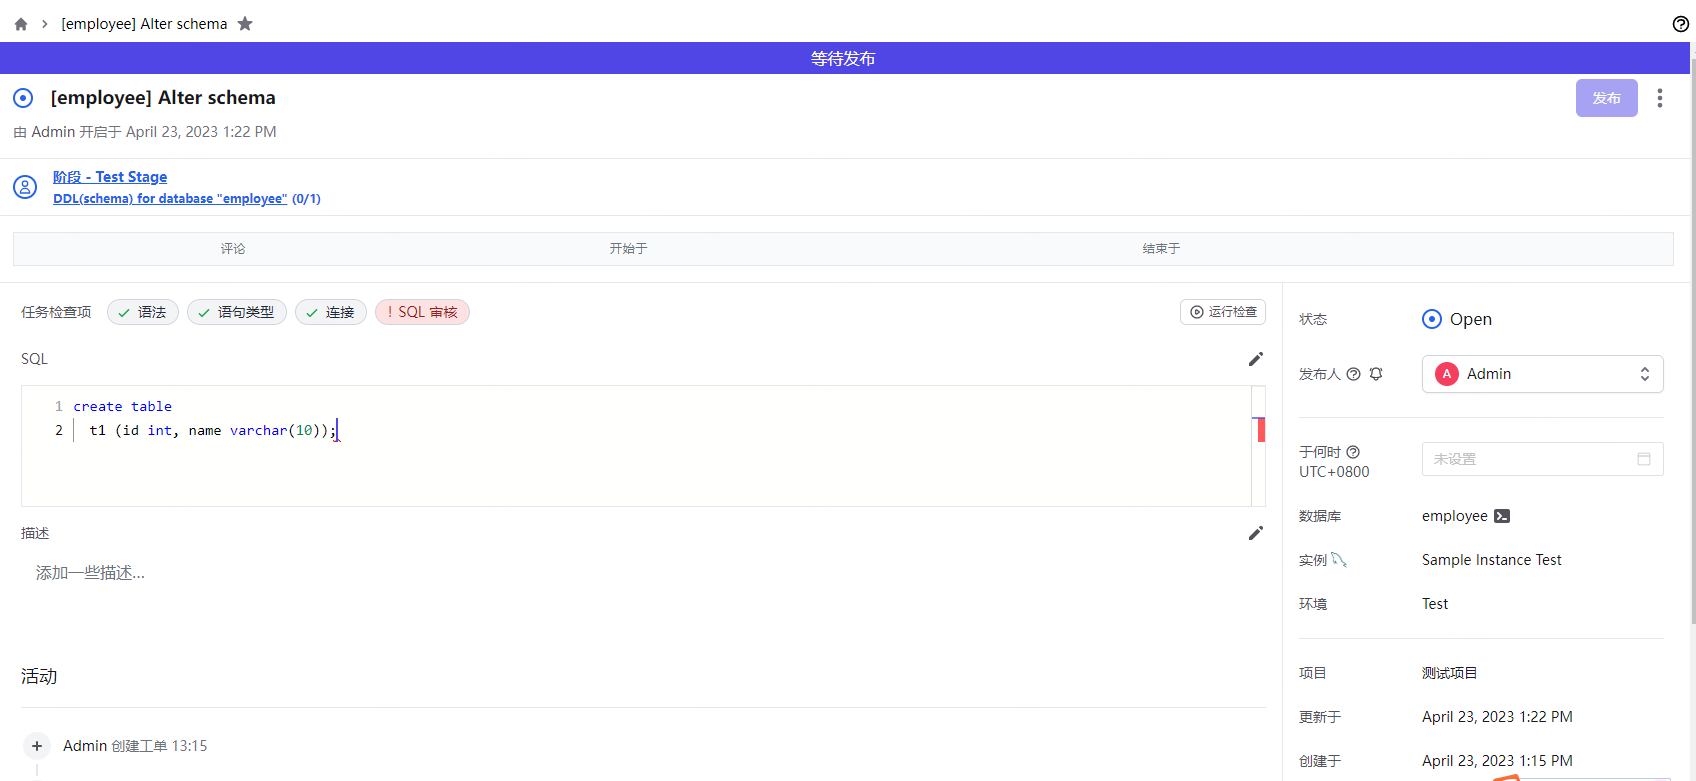Image resolution: width=1696 pixels, height=781 pixels.
Task: Click the Test Stage user avatar icon
Action: (25, 187)
